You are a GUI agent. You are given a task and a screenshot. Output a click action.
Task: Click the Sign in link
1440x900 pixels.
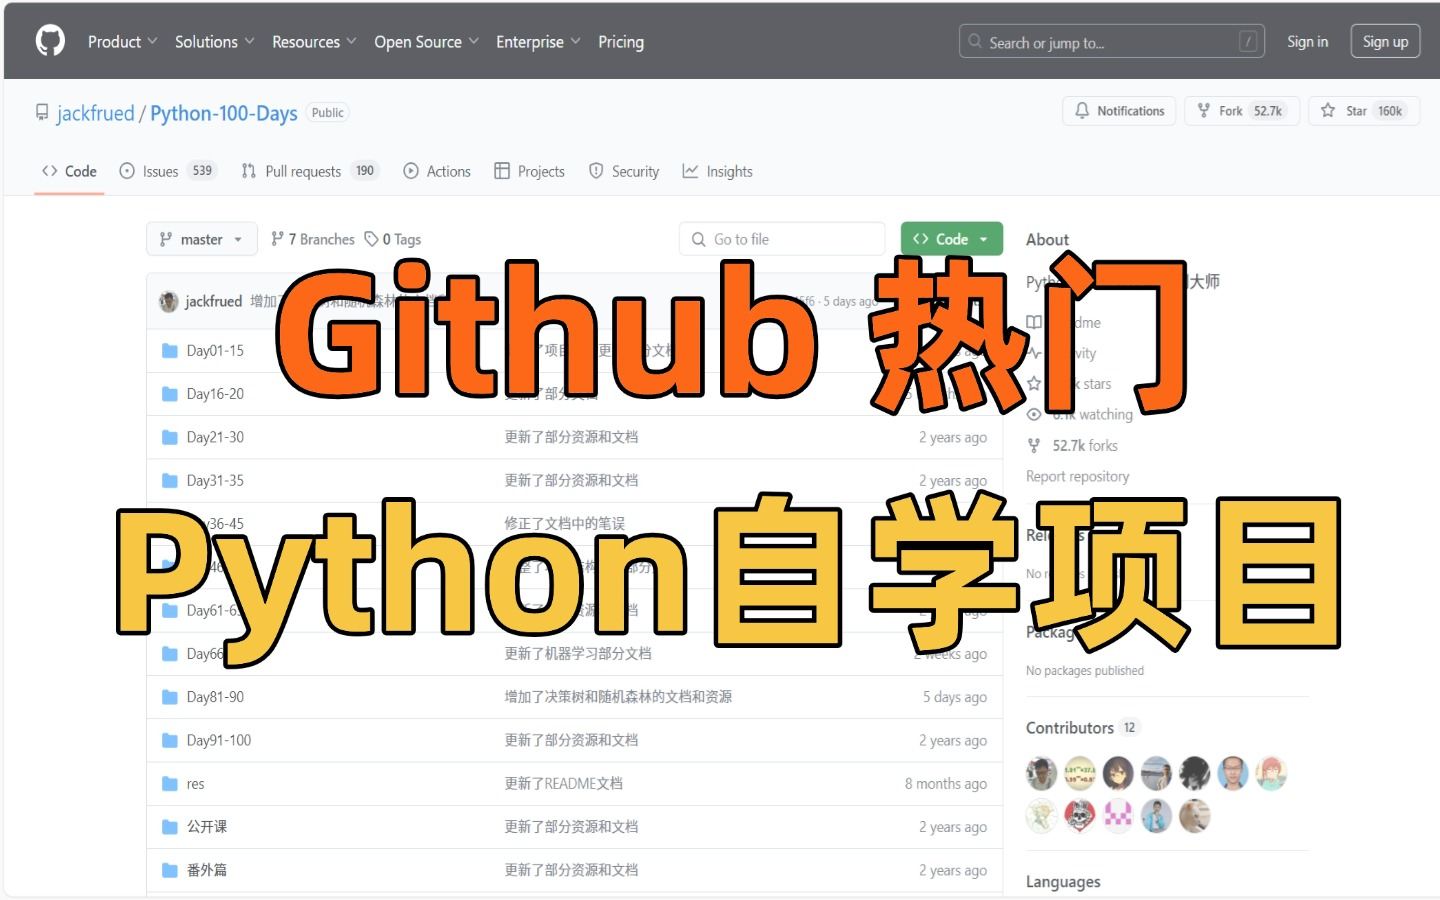[1307, 42]
